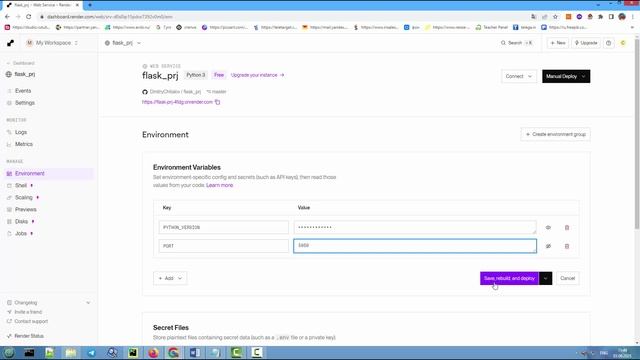Reveal the PYTHON_VERSION value with eye icon
This screenshot has width=640, height=360.
point(548,227)
